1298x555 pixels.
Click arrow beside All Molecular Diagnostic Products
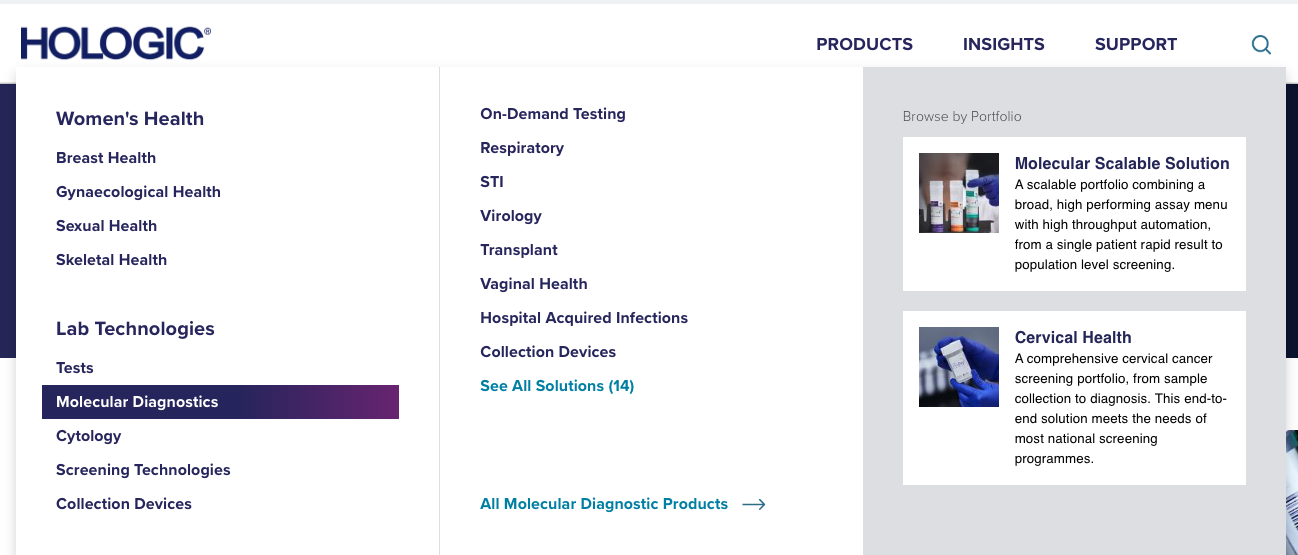click(x=754, y=504)
